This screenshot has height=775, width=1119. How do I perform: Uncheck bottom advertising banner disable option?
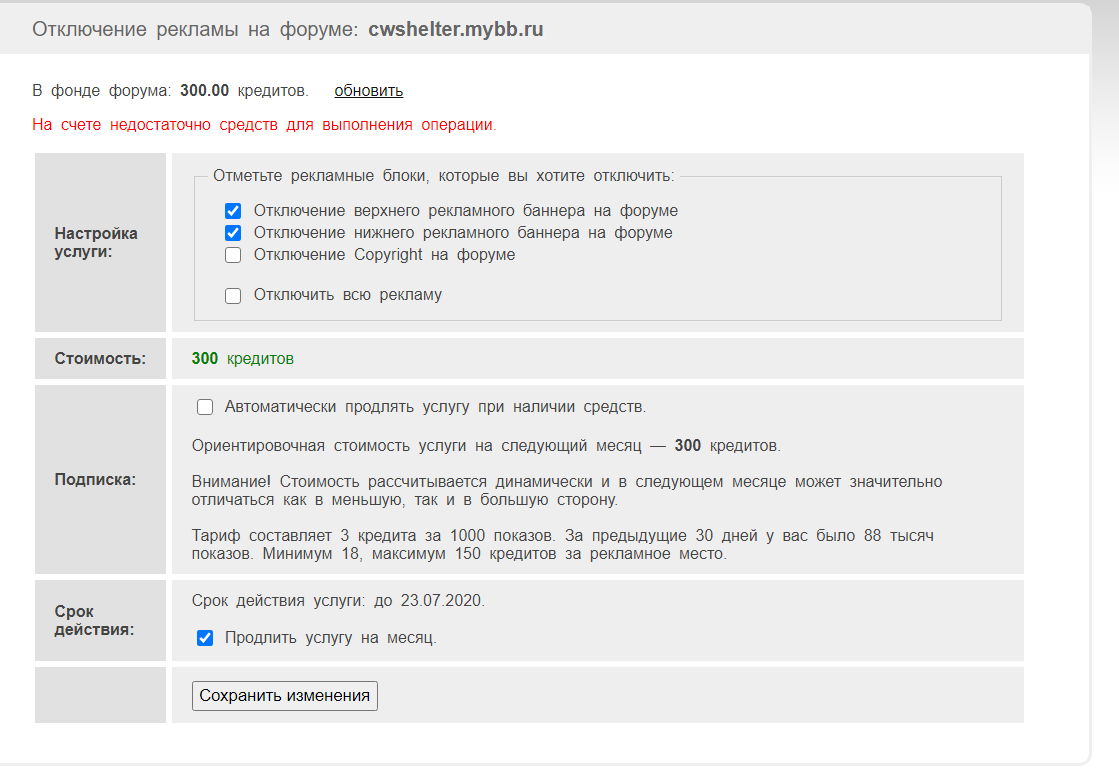point(233,233)
